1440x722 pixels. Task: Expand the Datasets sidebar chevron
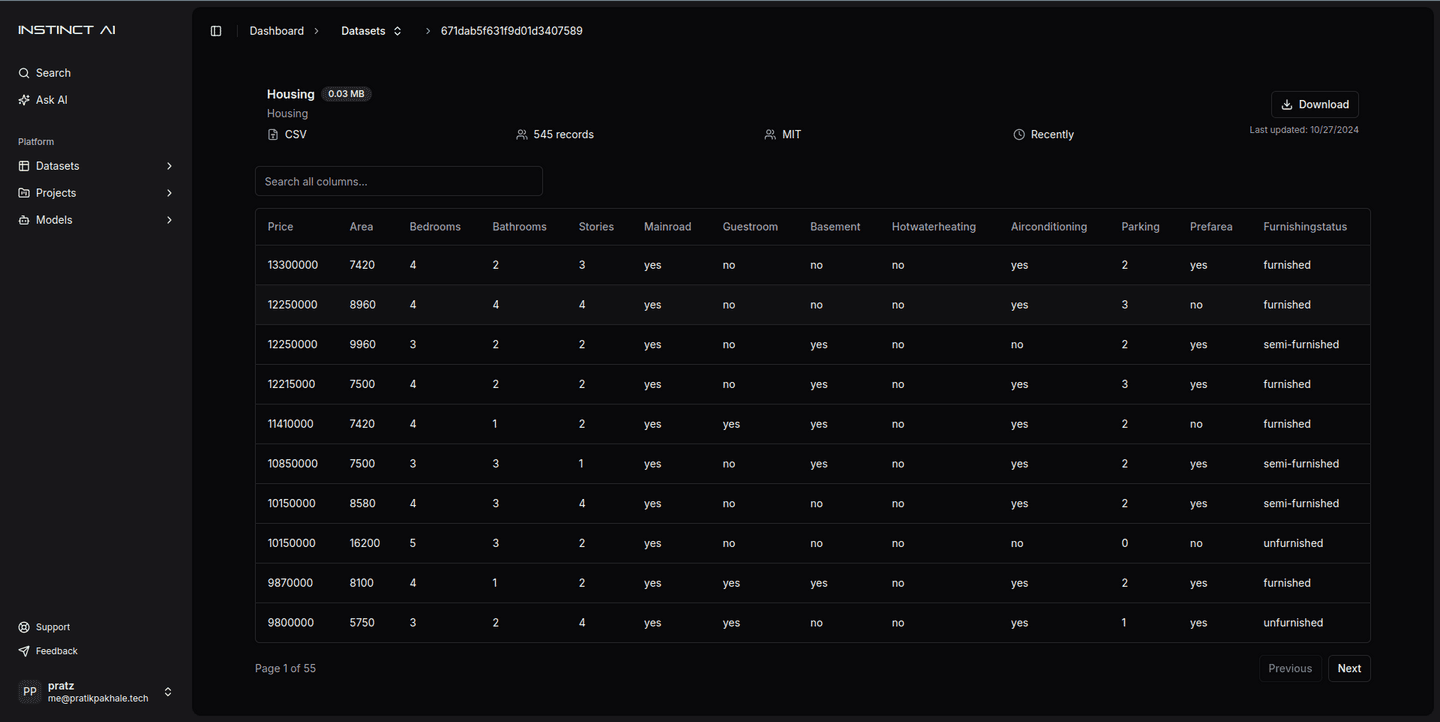(x=169, y=166)
